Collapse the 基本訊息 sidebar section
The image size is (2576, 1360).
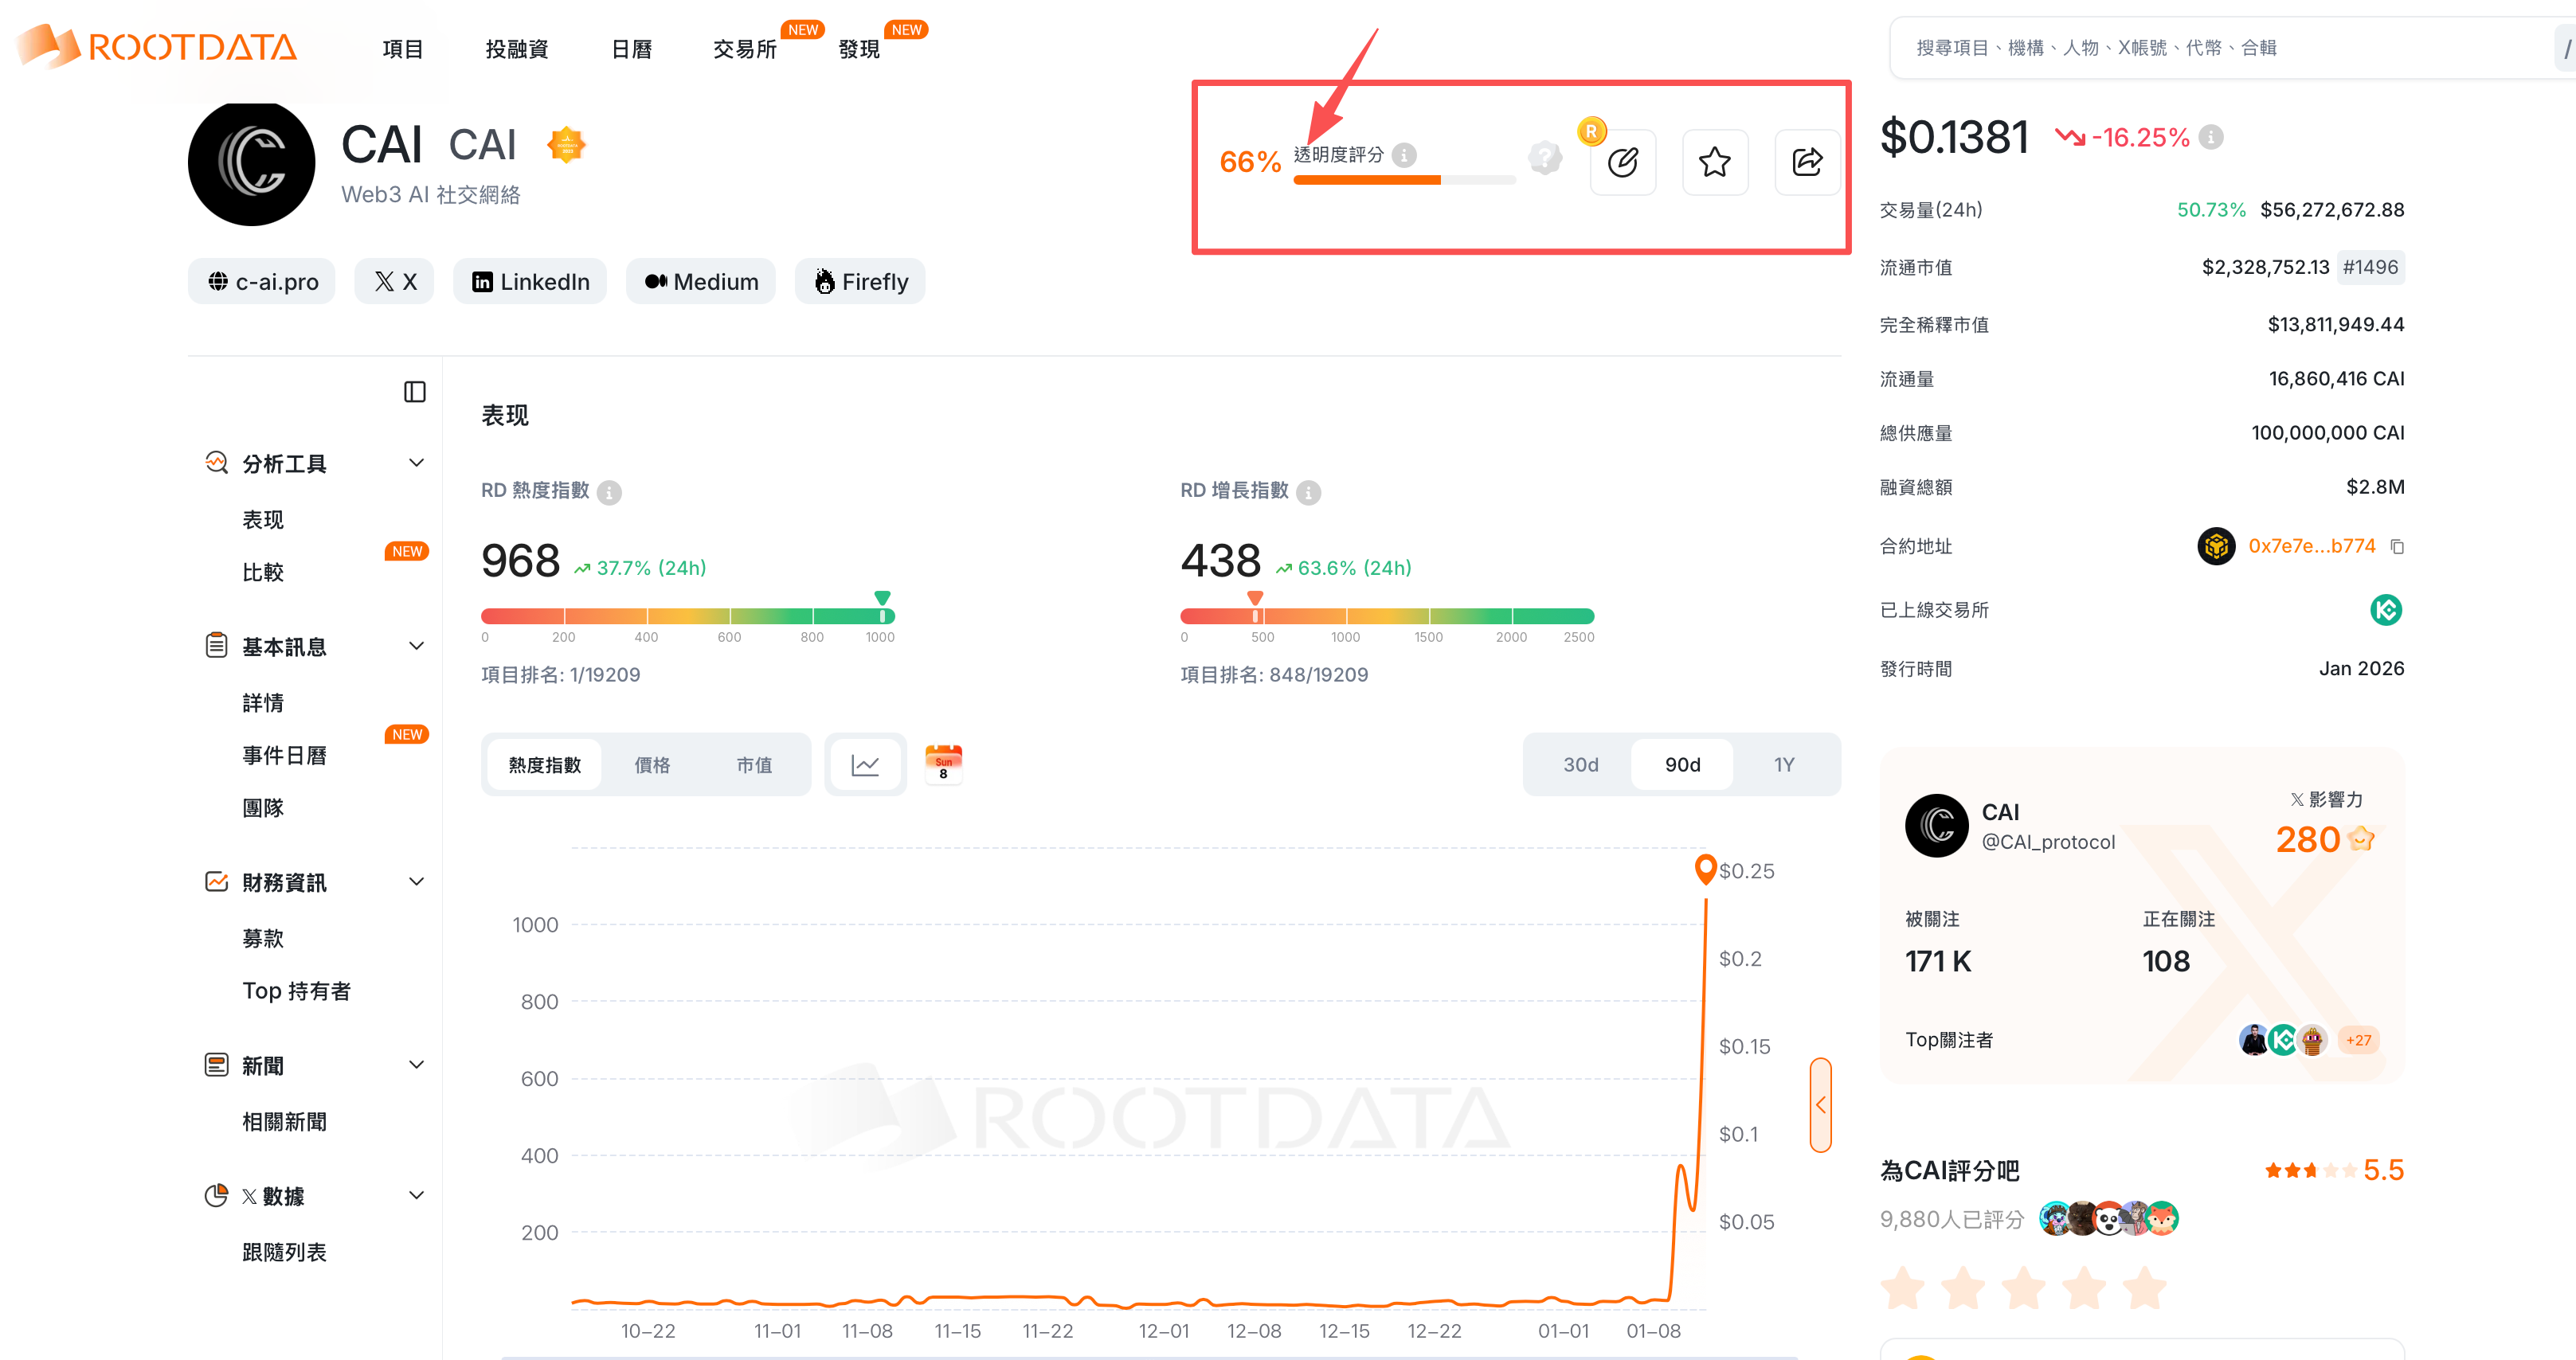pyautogui.click(x=416, y=646)
